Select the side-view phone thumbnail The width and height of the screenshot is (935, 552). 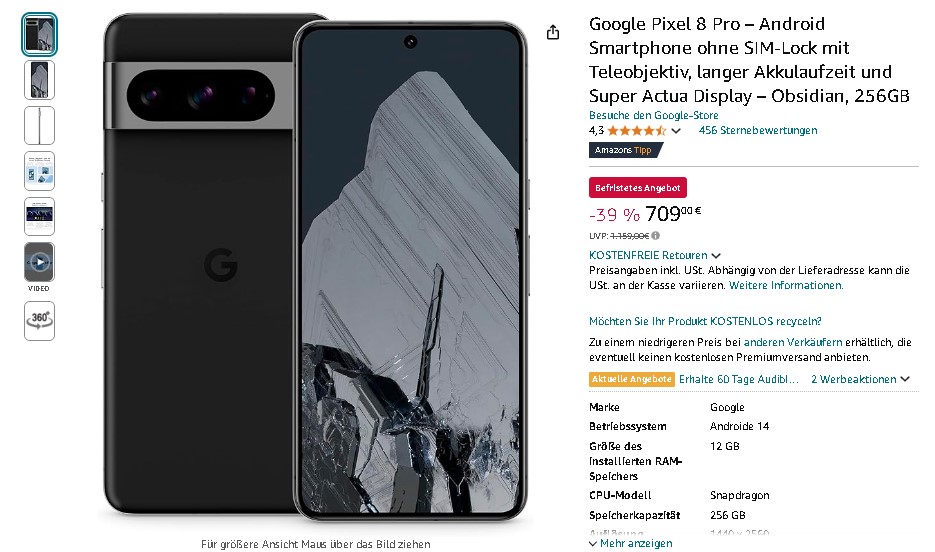click(39, 125)
